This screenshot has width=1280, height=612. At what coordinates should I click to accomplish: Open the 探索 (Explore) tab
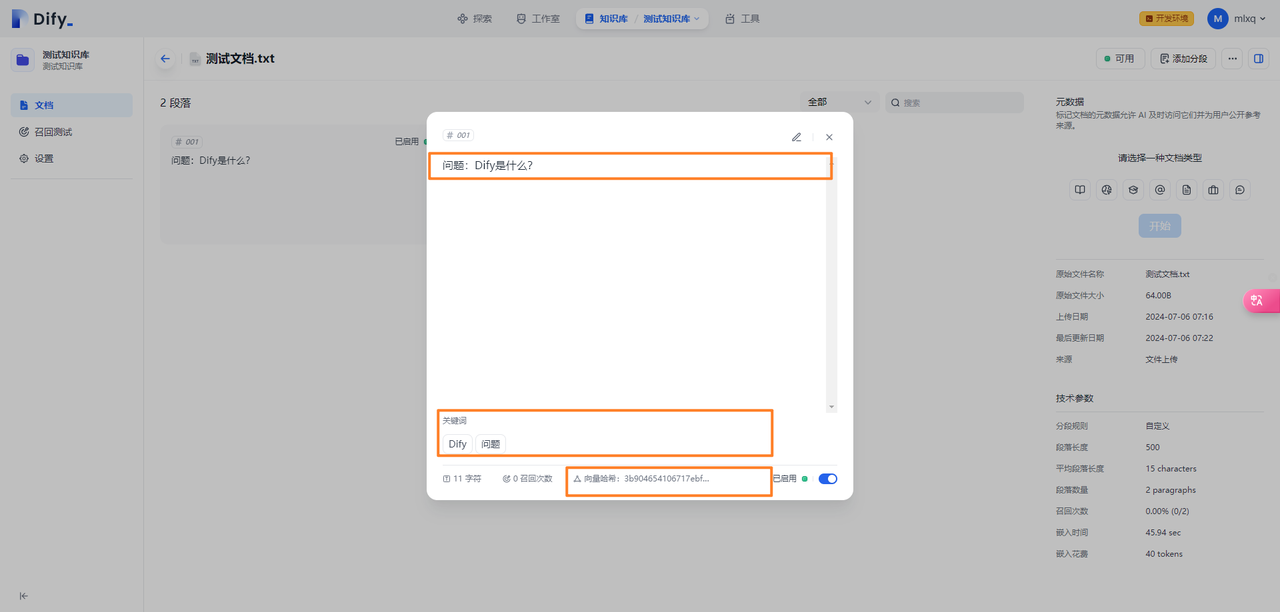(x=474, y=18)
